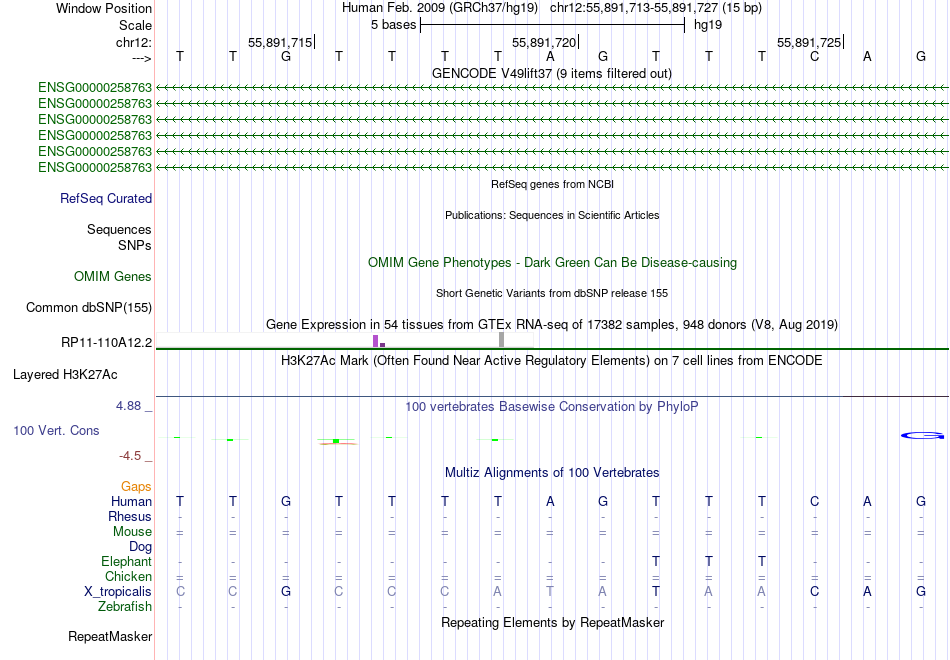Image resolution: width=950 pixels, height=660 pixels.
Task: Click the 'Human' species label
Action: click(131, 501)
